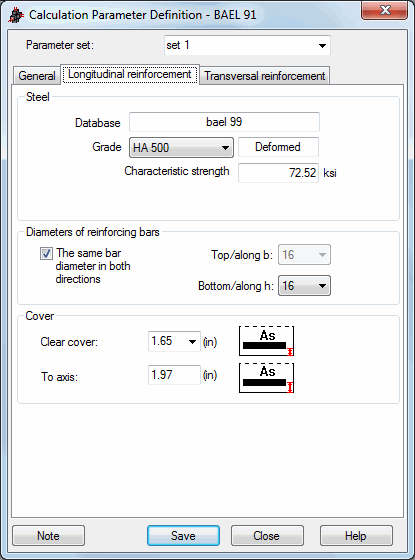Click the To axis input field
Viewport: 415px width, 560px height.
pos(174,375)
